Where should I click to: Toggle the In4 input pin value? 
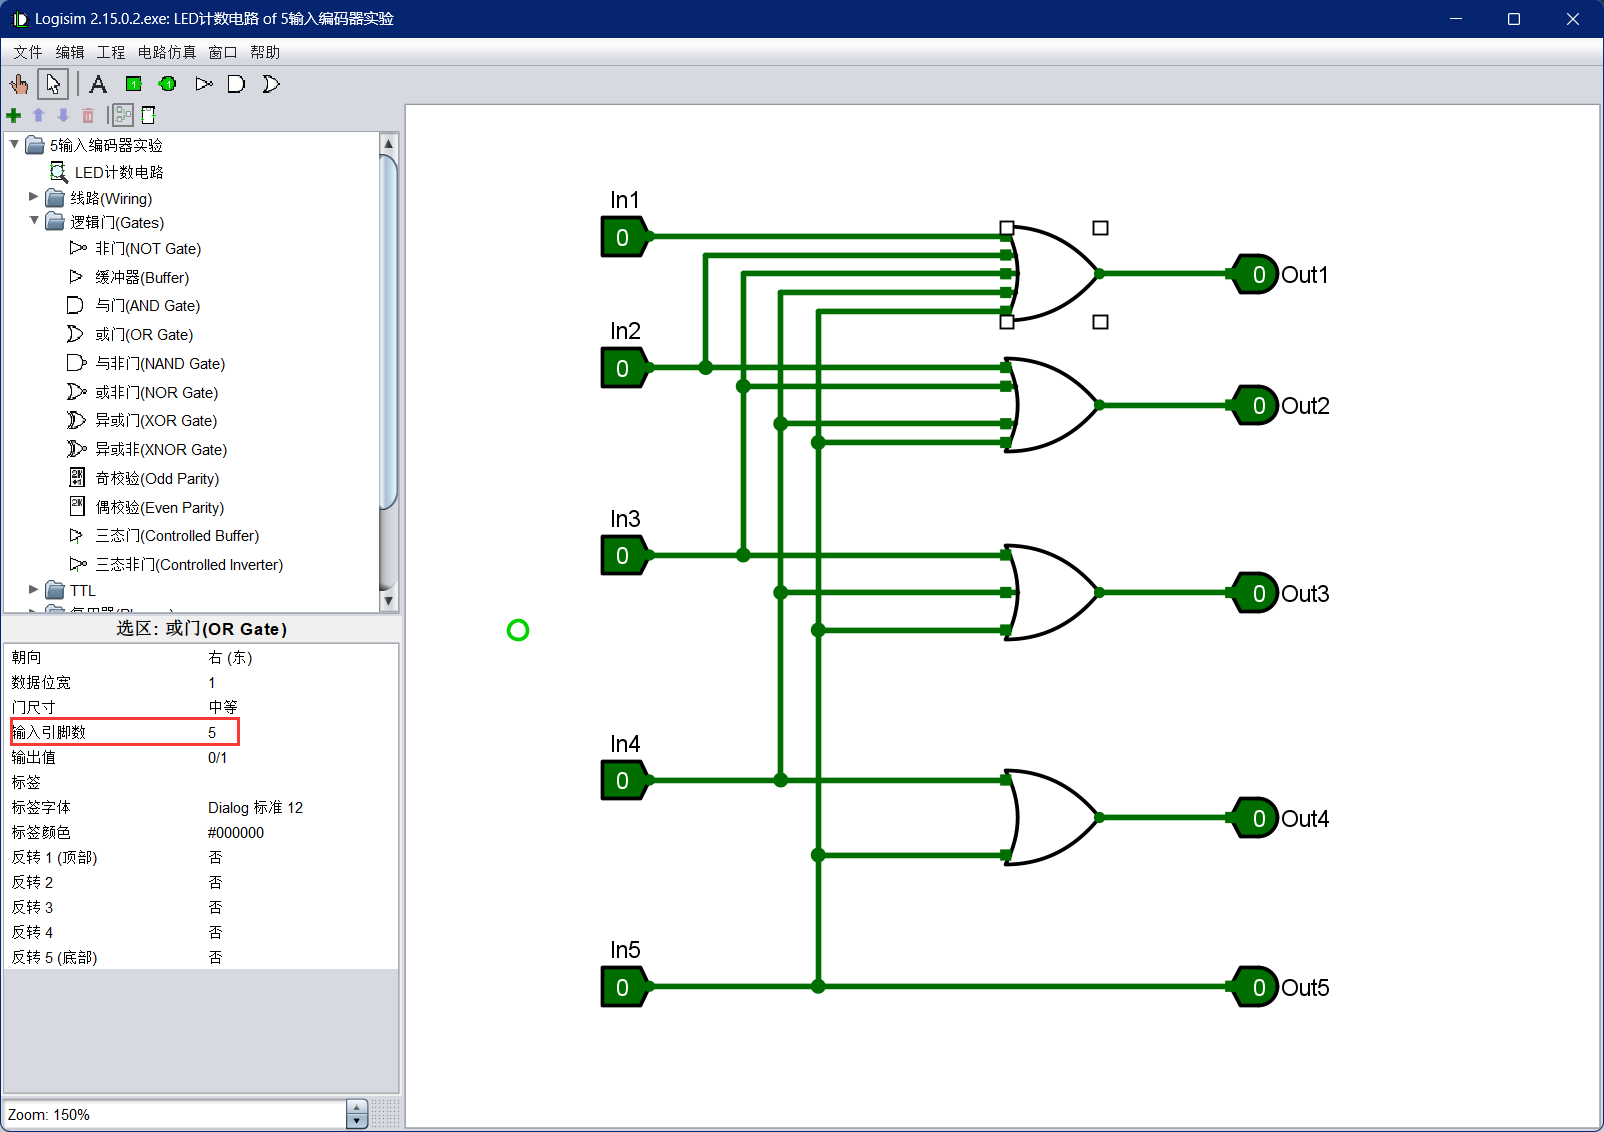point(623,780)
